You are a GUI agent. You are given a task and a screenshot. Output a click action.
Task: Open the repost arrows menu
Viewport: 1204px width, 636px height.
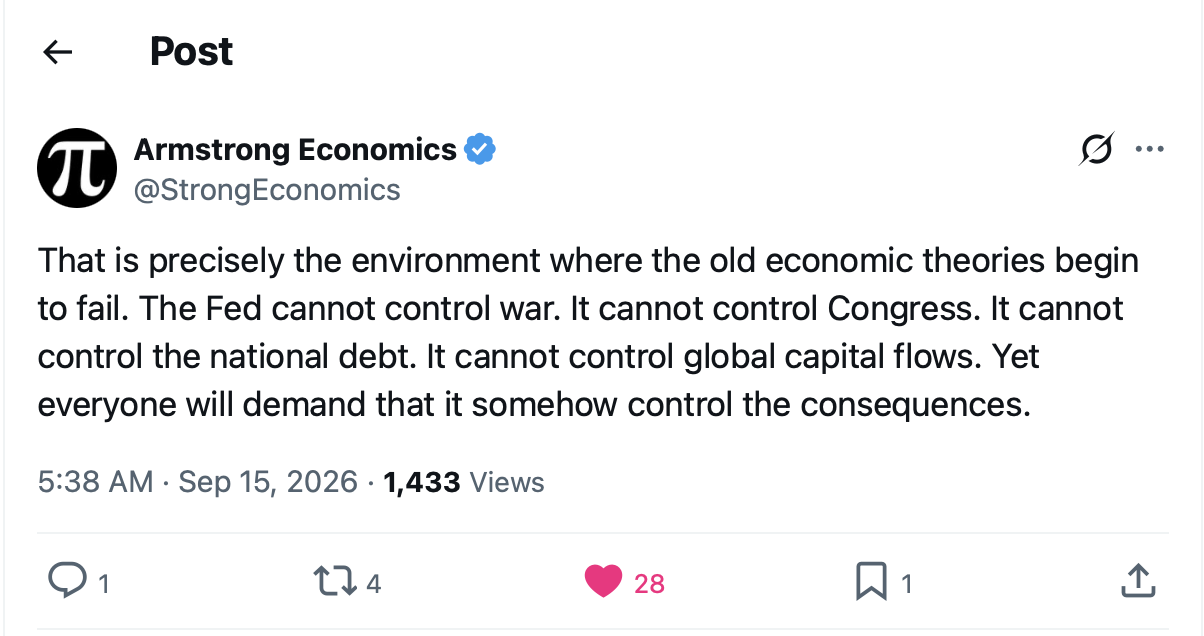(x=334, y=581)
